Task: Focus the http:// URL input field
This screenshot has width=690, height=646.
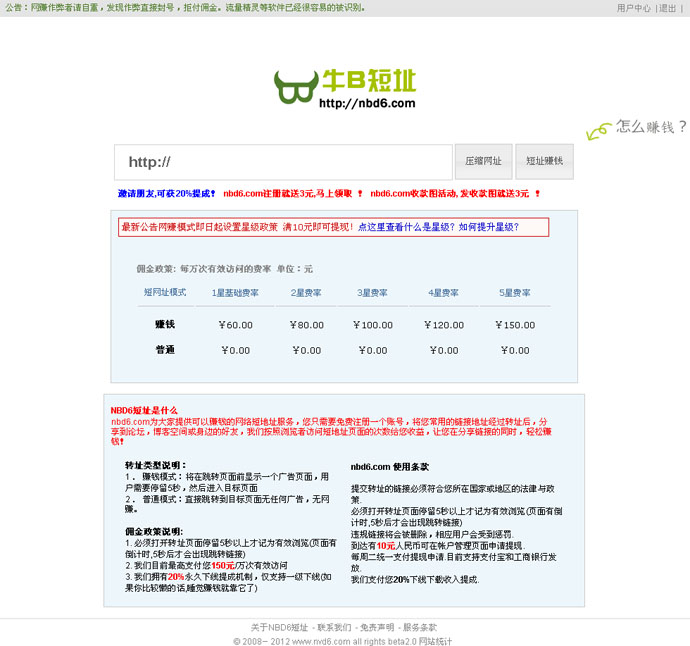Action: 283,162
